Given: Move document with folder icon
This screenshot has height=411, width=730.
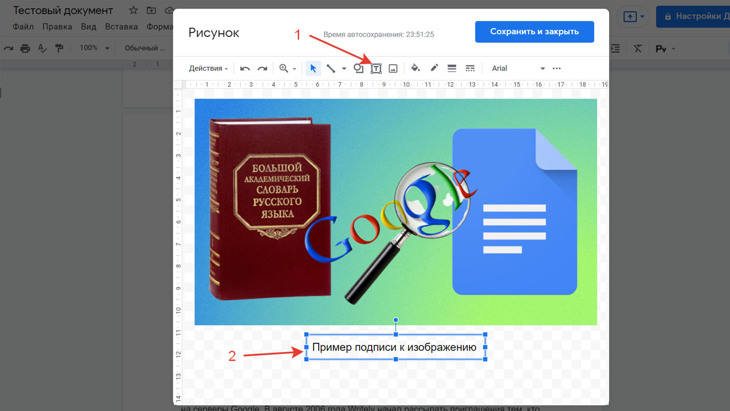Looking at the screenshot, I should coord(151,10).
